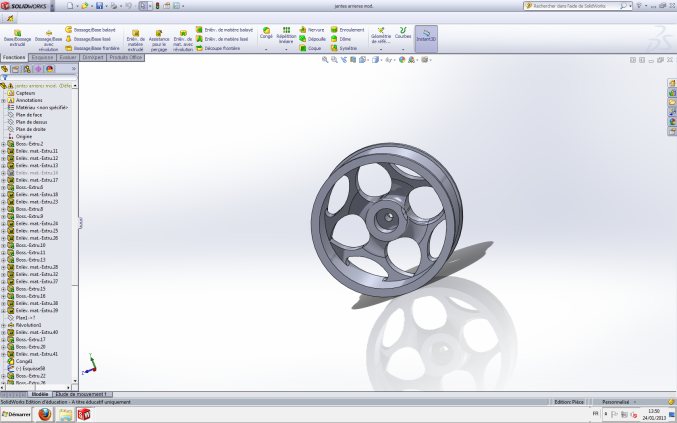Click Zoom to fit icon in view toolbar
This screenshot has height=423, width=677.
tap(325, 60)
